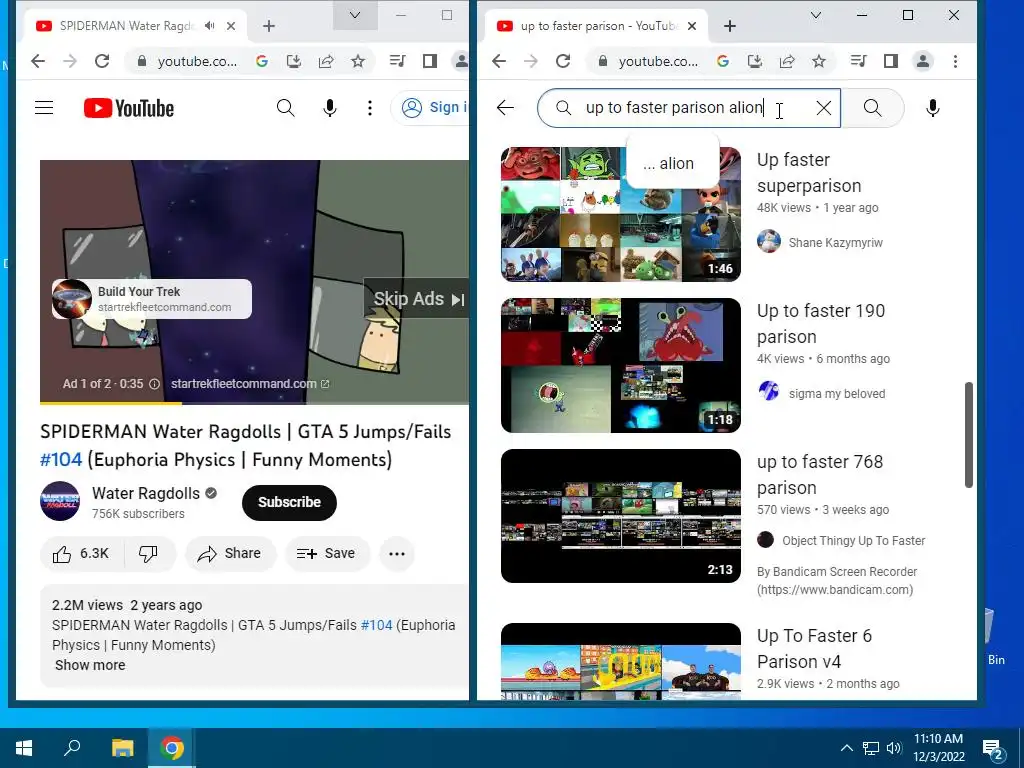Open tab search dropdown in left window
Viewport: 1024px width, 768px height.
click(x=355, y=15)
